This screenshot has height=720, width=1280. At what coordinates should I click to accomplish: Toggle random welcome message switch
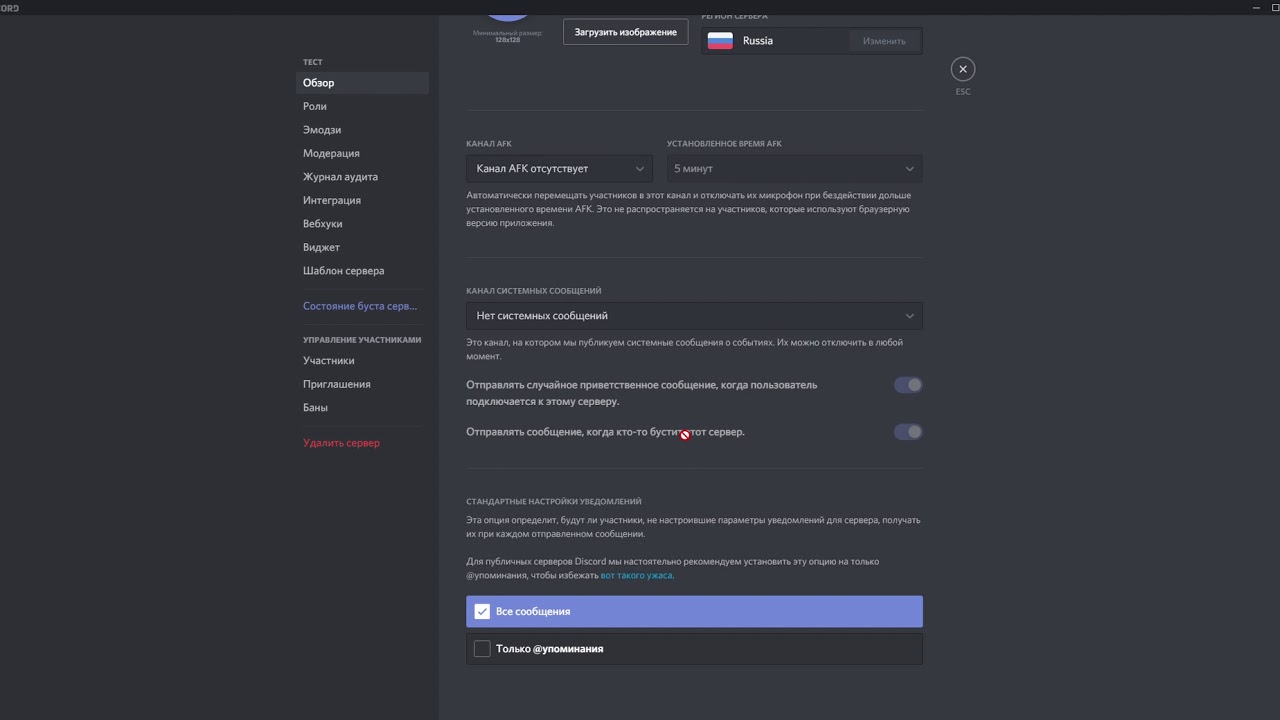tap(908, 385)
